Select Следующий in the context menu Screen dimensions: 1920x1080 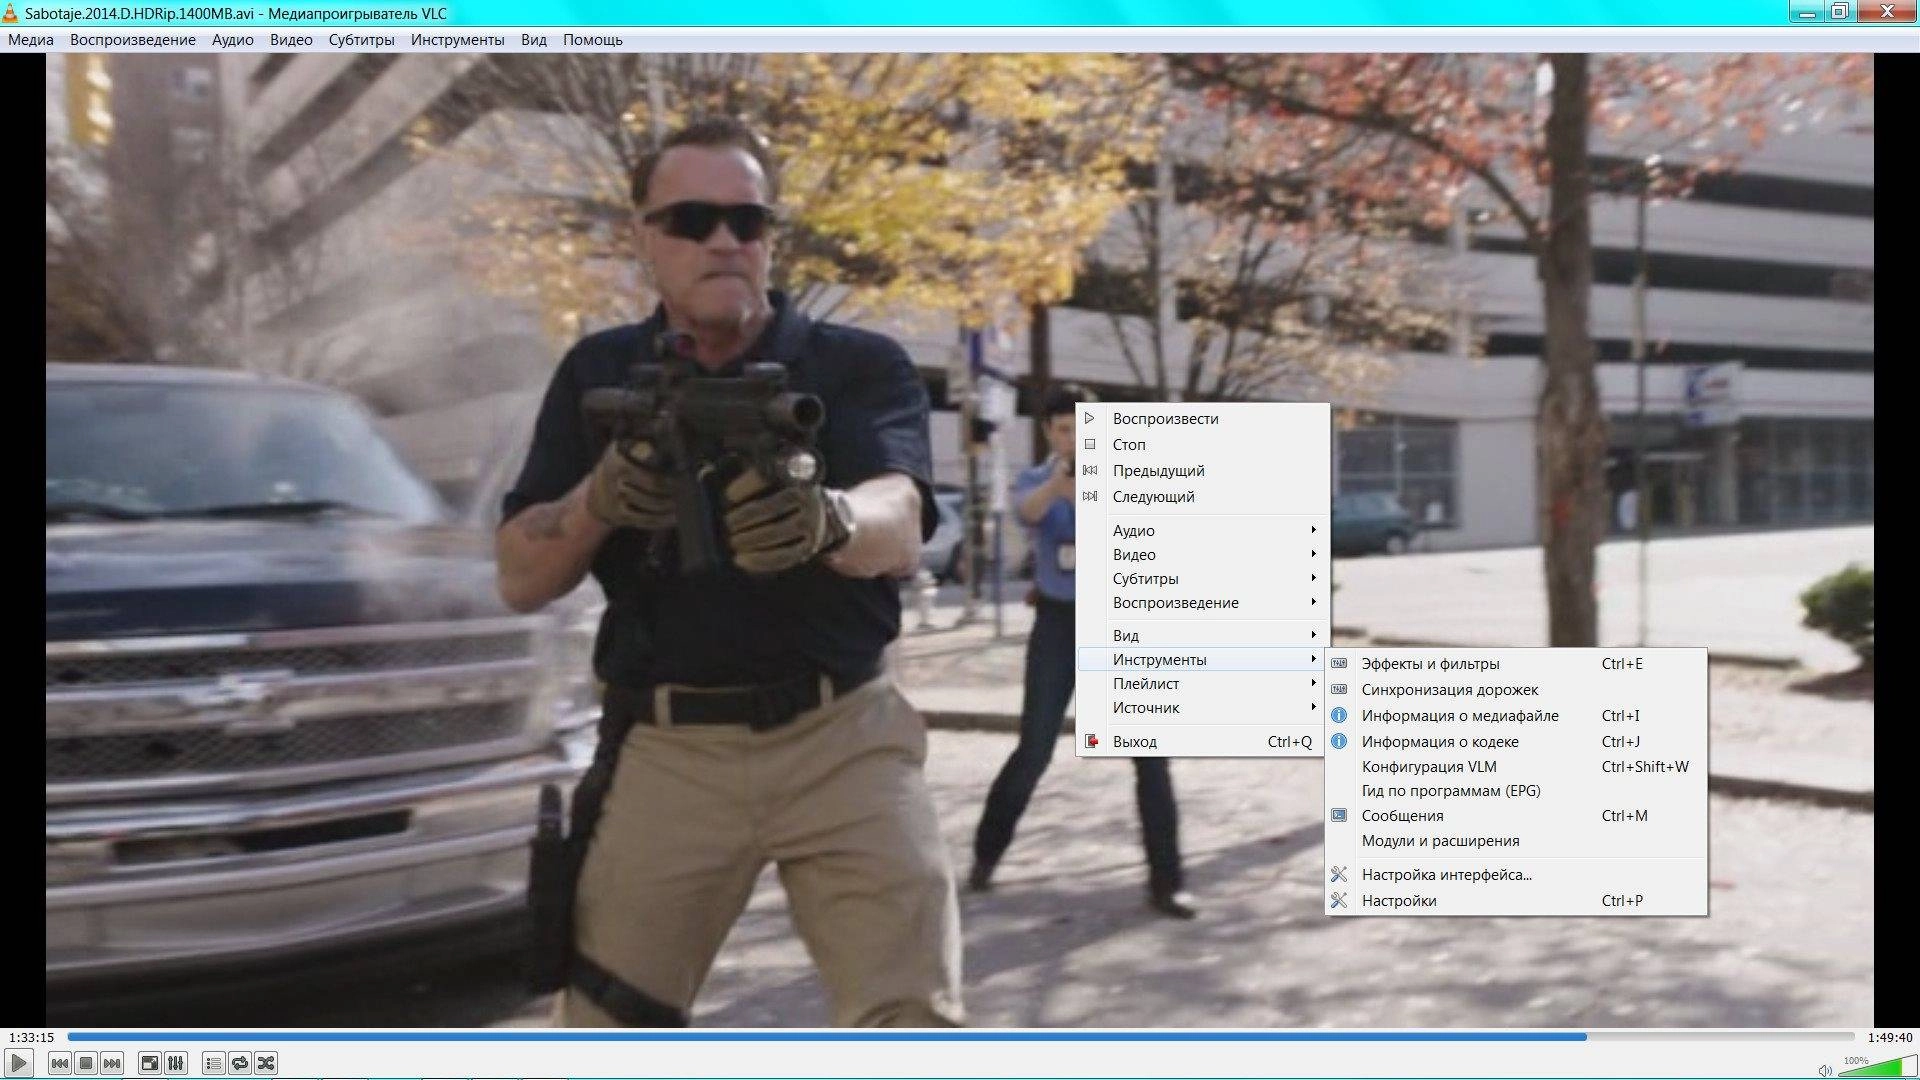(x=1202, y=497)
